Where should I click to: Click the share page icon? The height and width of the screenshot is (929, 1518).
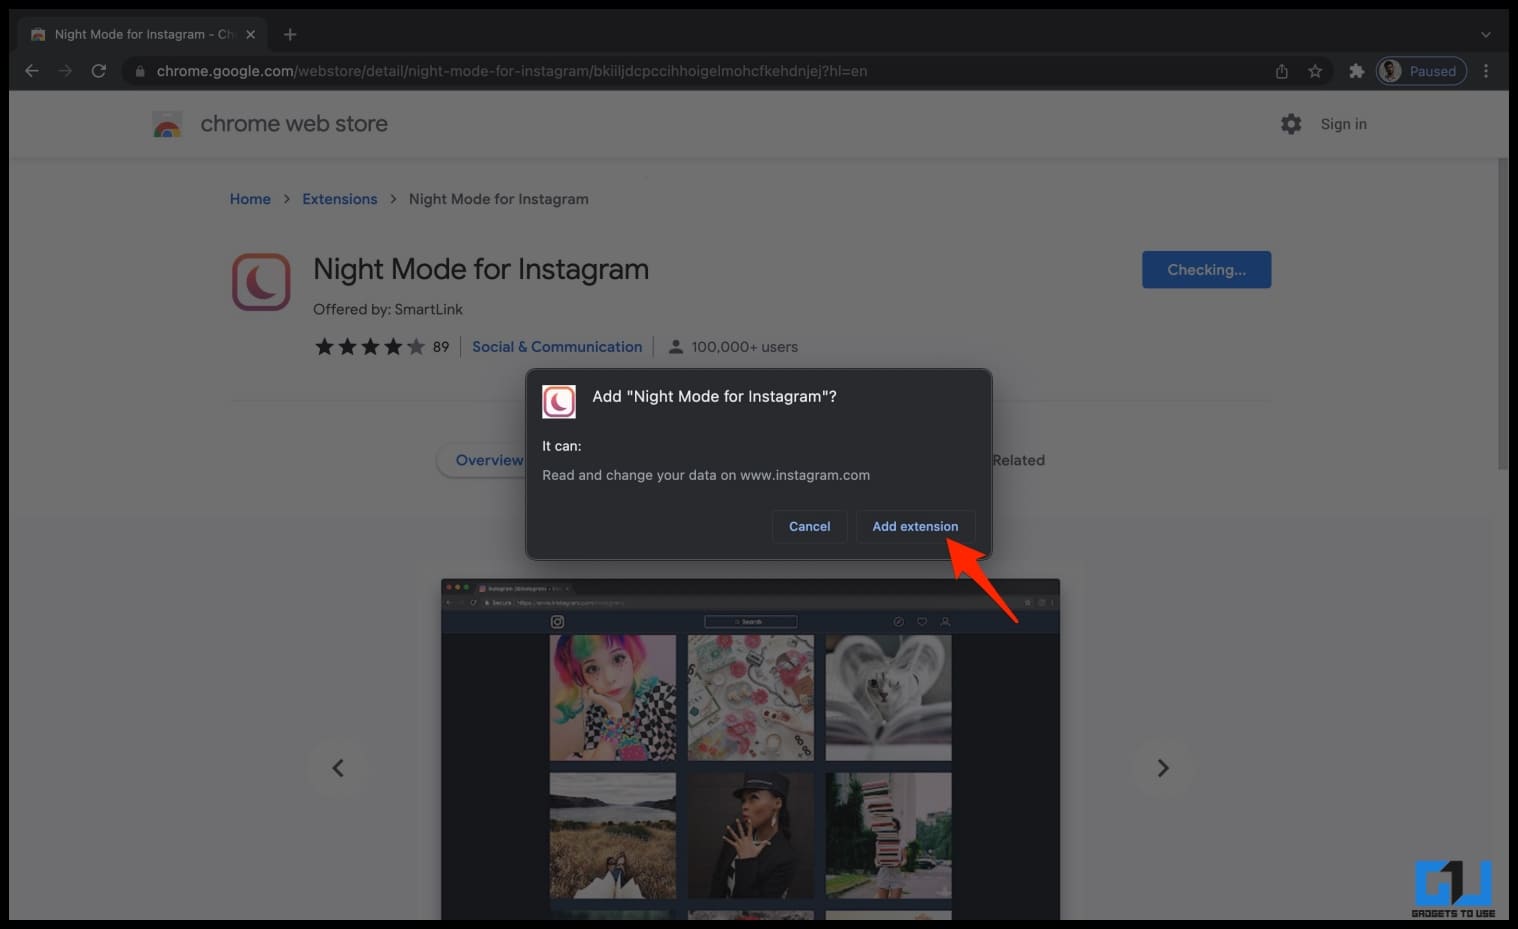click(x=1282, y=71)
